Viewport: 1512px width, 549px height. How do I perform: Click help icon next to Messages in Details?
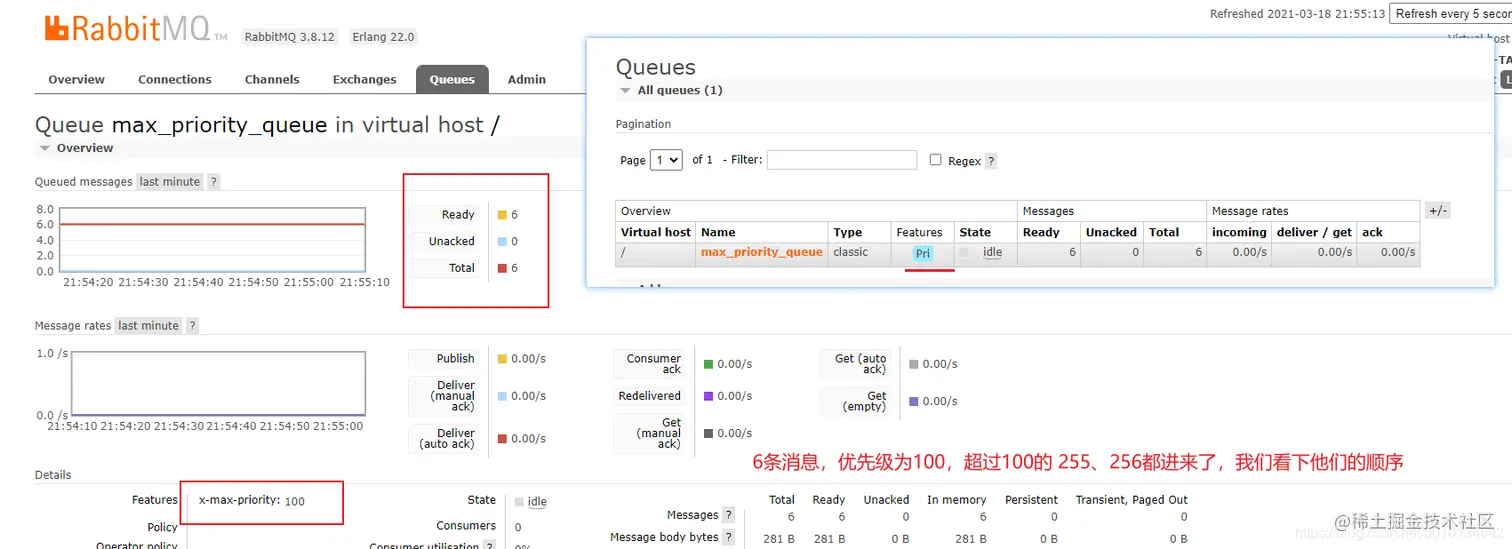pos(728,515)
